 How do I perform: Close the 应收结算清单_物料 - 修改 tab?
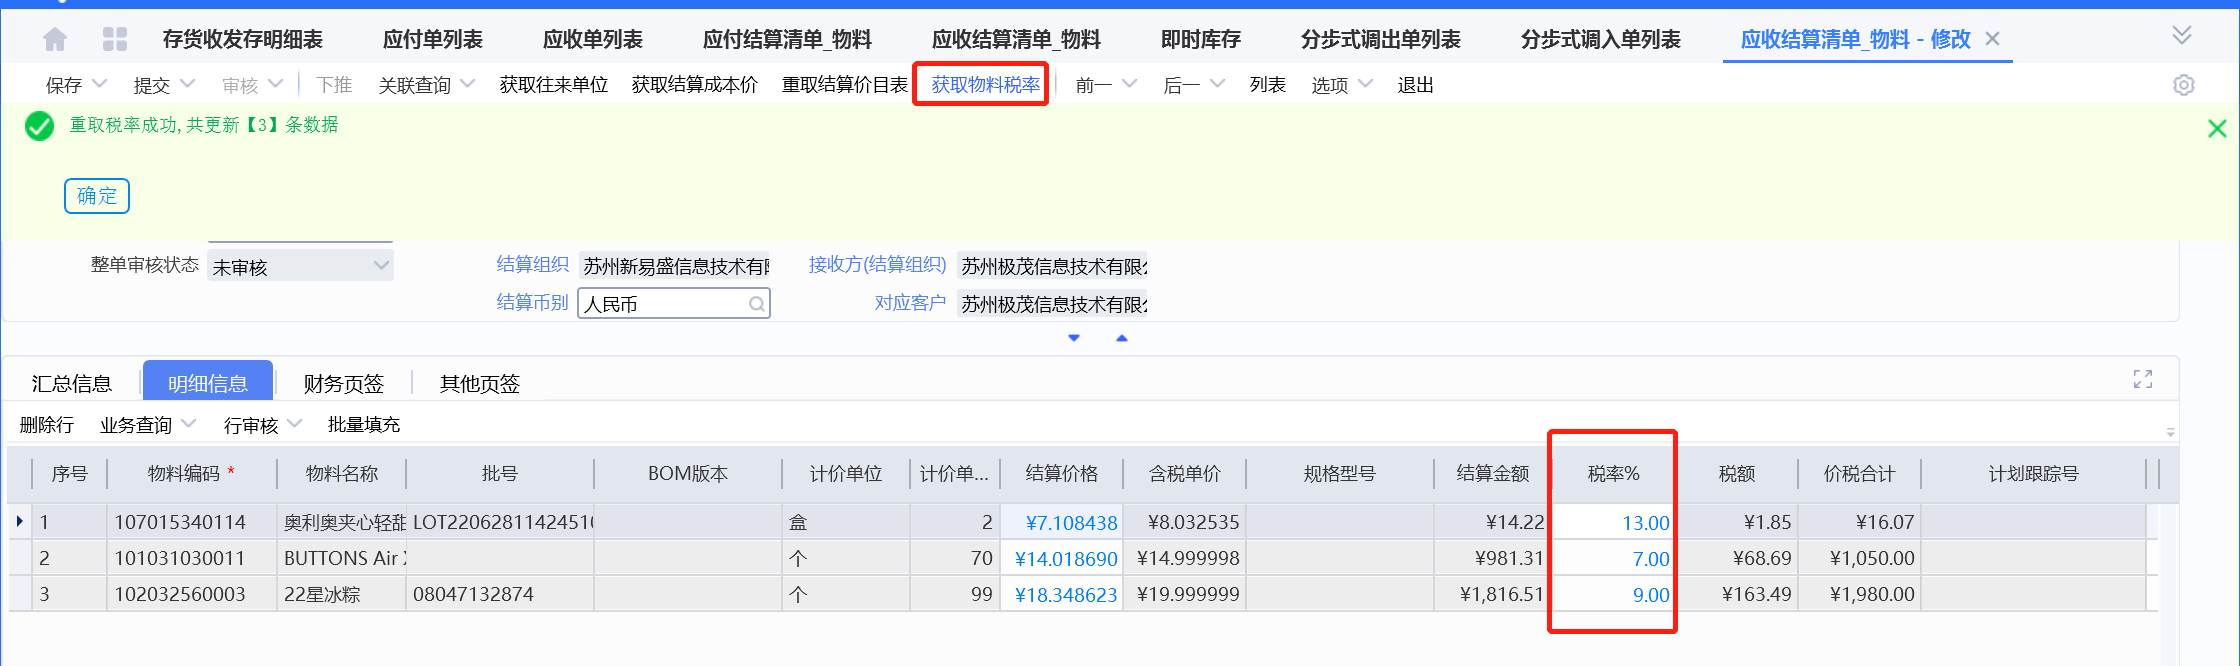click(1992, 39)
